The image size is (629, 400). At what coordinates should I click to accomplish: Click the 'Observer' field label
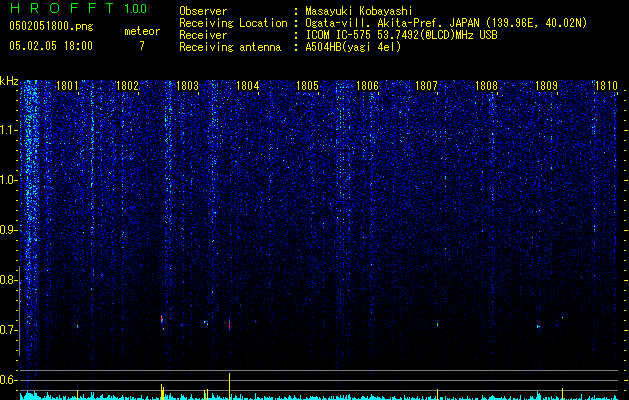203,11
